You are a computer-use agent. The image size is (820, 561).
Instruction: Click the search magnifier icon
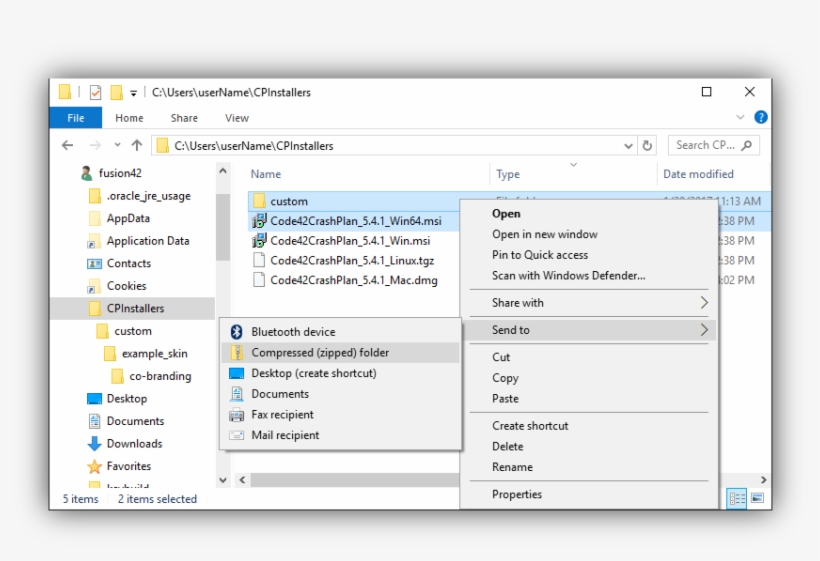click(x=747, y=145)
